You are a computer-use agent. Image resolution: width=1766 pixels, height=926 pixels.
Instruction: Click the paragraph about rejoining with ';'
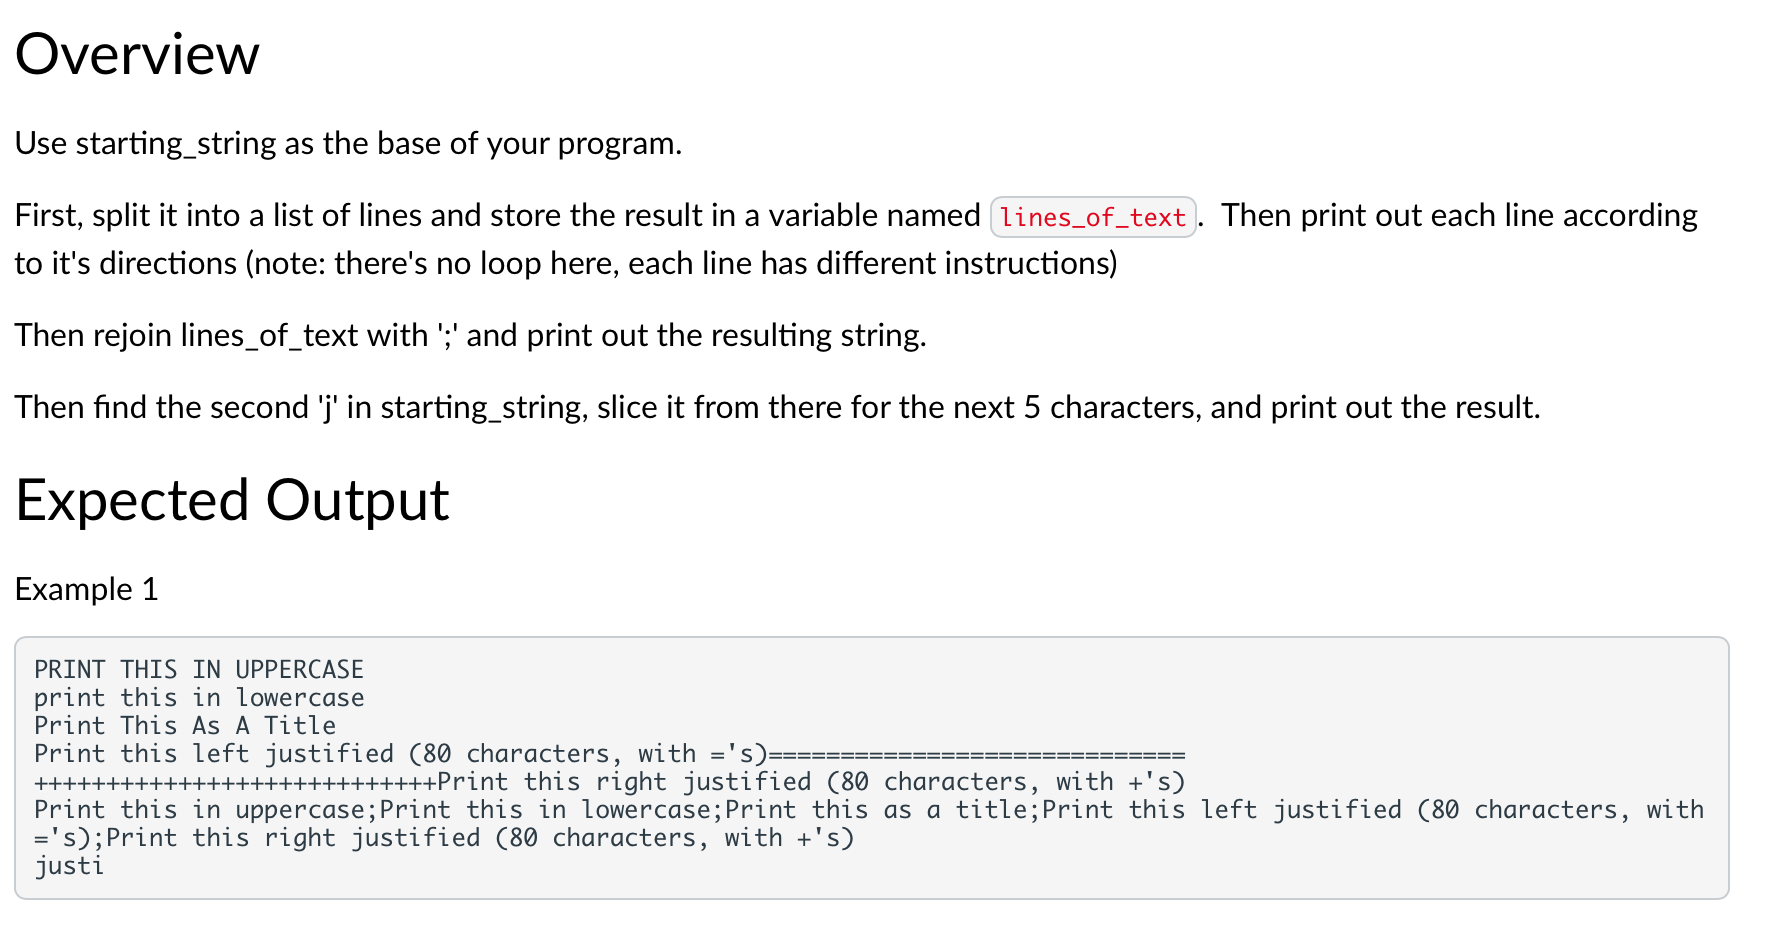470,335
